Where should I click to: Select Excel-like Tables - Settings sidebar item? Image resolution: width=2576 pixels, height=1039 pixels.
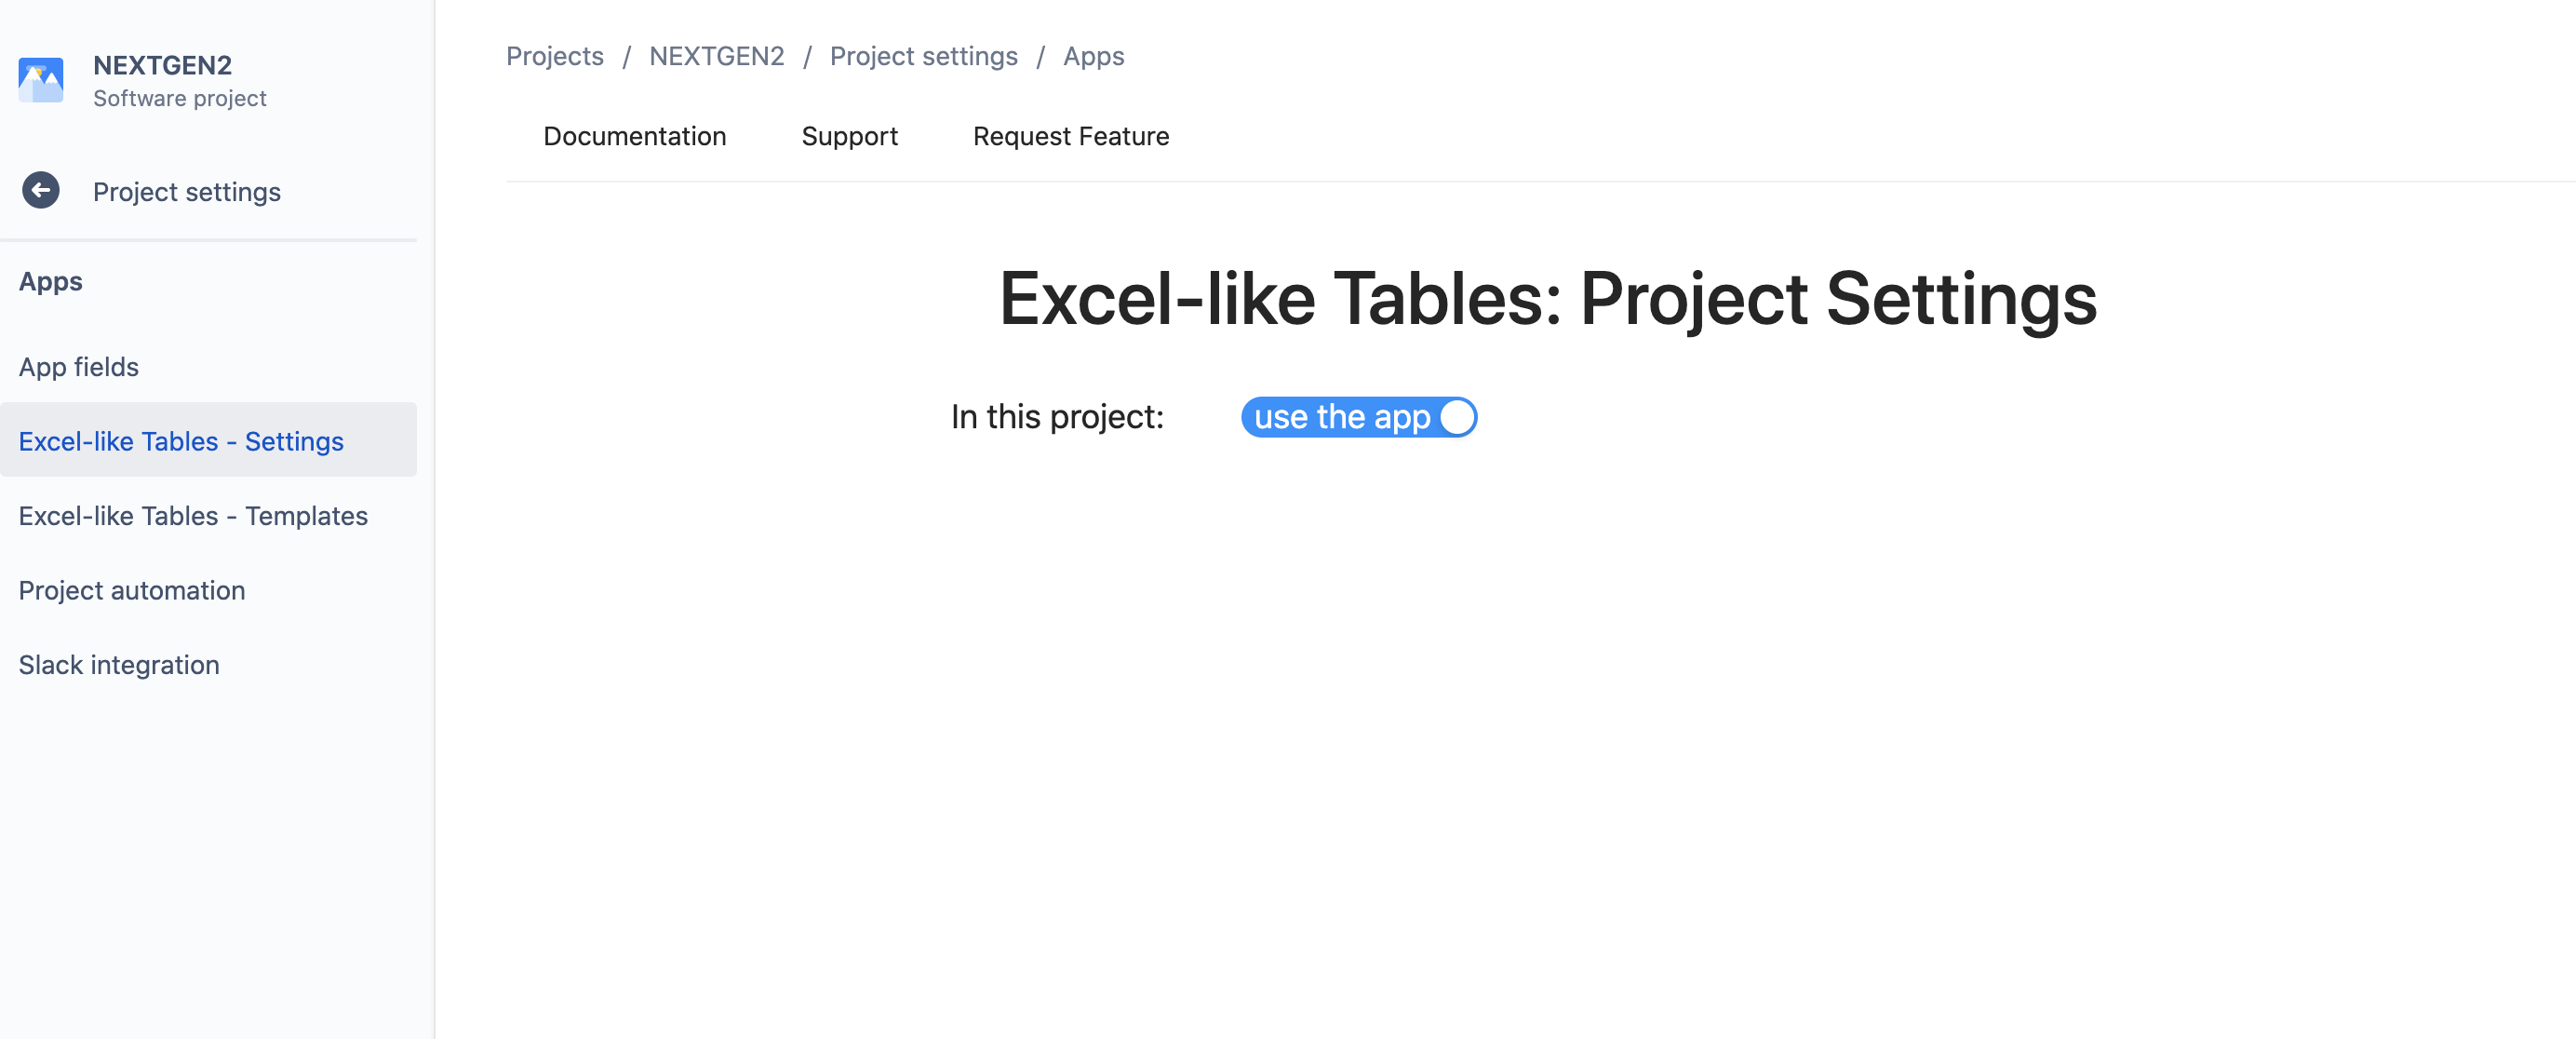coord(181,441)
